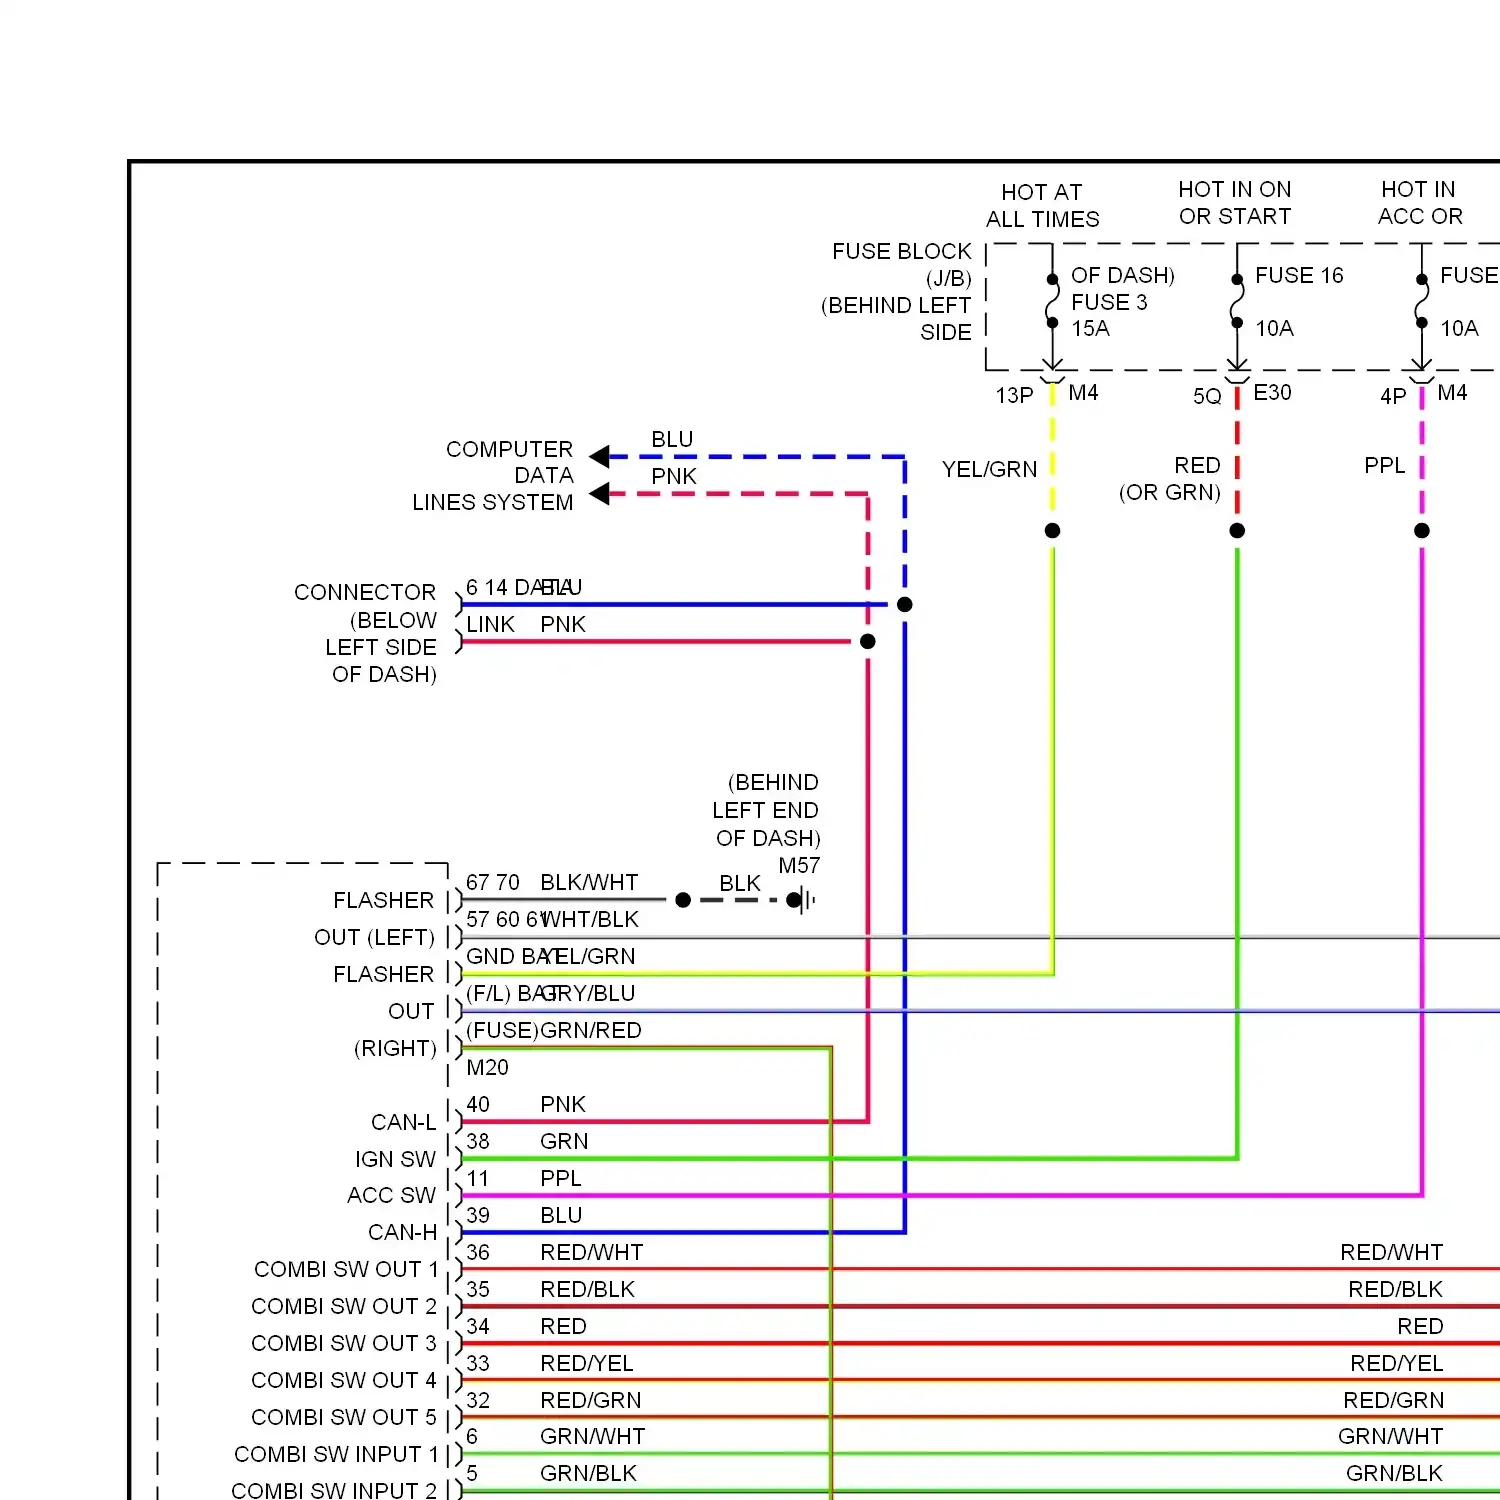Click RED/WHT label at pin 36
The image size is (1500, 1500).
point(591,1252)
